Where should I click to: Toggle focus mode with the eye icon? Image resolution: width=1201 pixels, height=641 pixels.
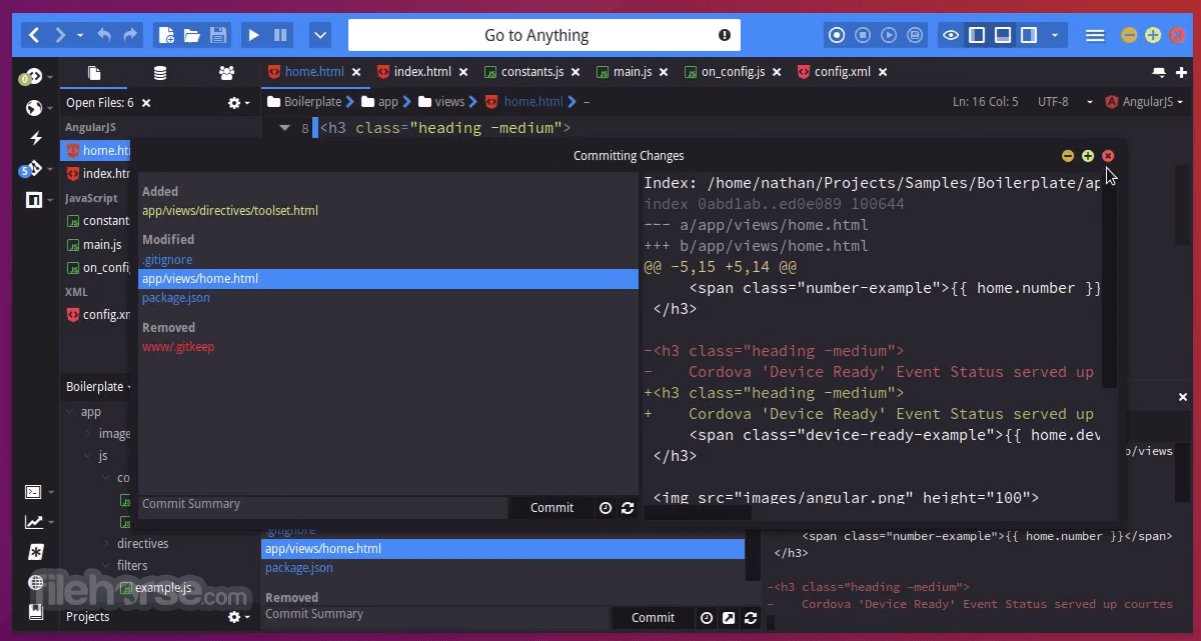point(951,35)
